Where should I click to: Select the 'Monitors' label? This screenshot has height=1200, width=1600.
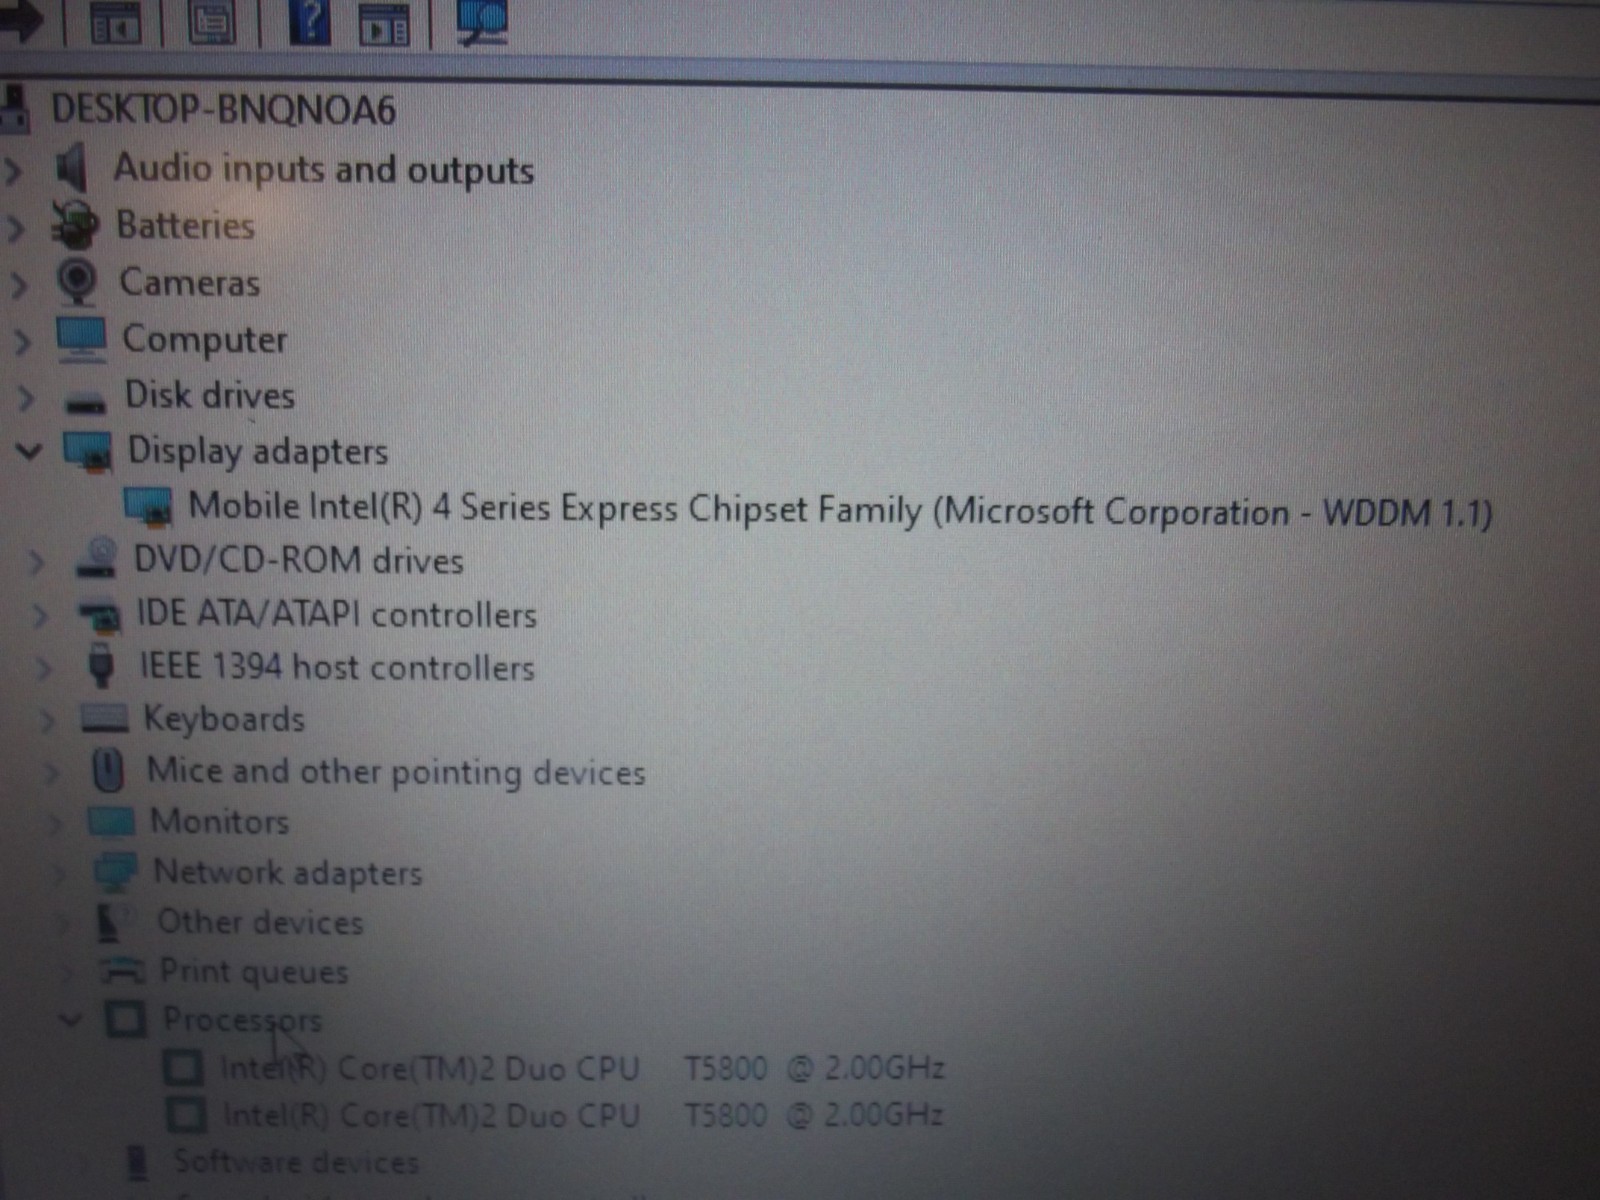(220, 821)
